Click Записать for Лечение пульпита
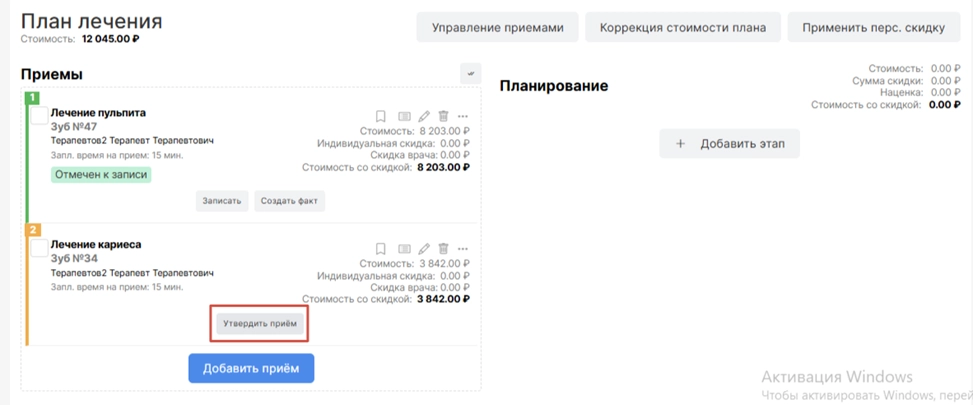This screenshot has height=405, width=973. (222, 201)
